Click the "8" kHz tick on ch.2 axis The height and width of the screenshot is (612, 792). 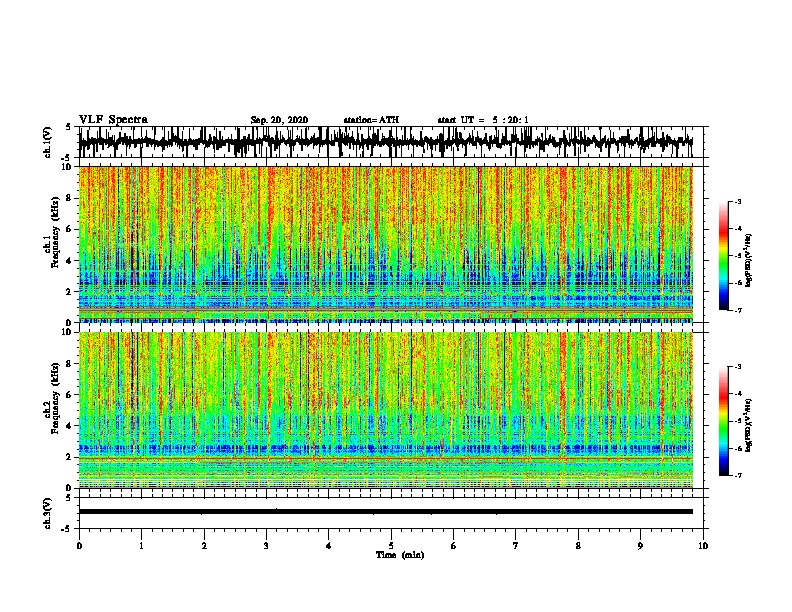coord(69,364)
